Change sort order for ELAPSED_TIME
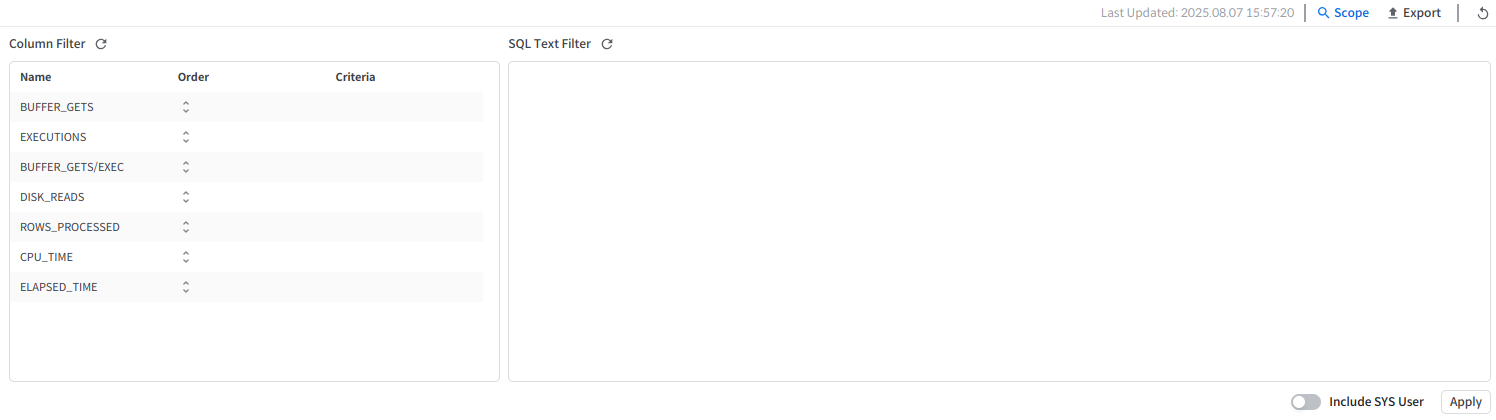1496x420 pixels. click(x=186, y=287)
